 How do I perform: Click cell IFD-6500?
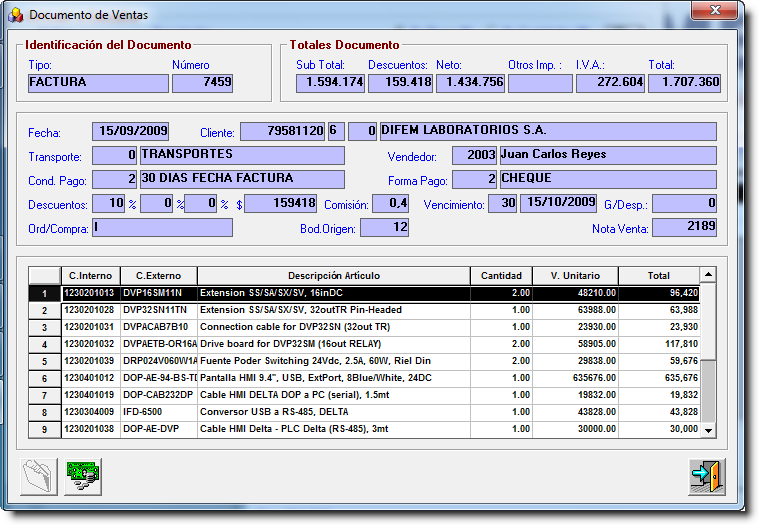pyautogui.click(x=159, y=412)
